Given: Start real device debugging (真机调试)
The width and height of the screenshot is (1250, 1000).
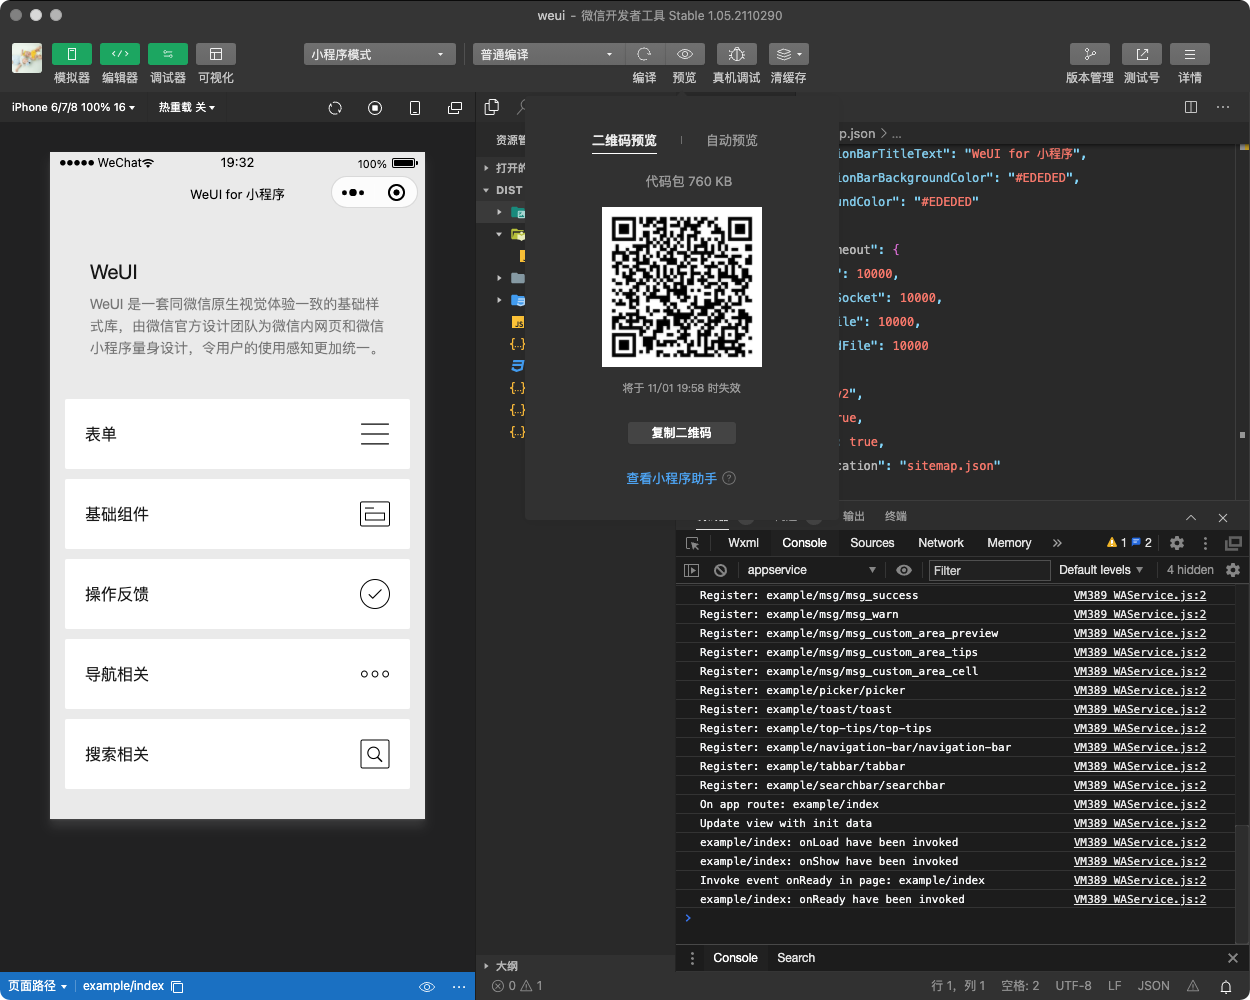Looking at the screenshot, I should coord(737,54).
